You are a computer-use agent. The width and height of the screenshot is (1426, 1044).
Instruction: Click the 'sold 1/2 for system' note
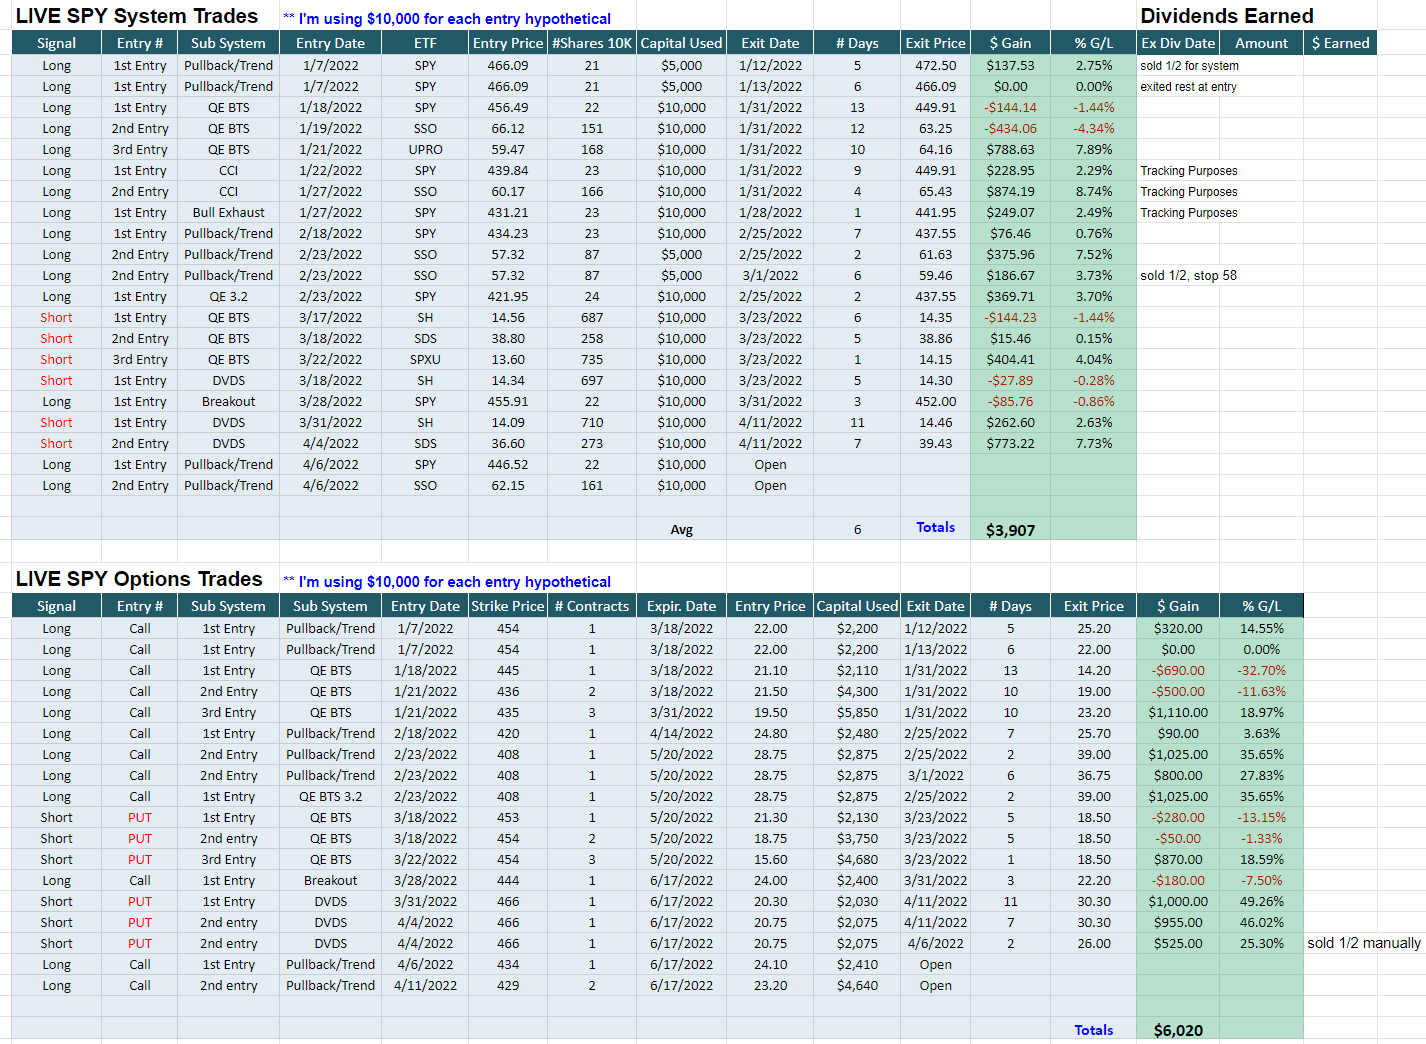tap(1189, 65)
